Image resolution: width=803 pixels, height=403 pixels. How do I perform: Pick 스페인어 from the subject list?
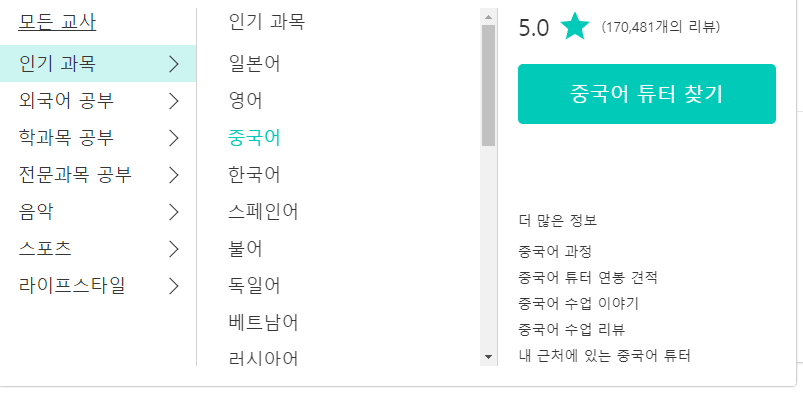point(263,211)
